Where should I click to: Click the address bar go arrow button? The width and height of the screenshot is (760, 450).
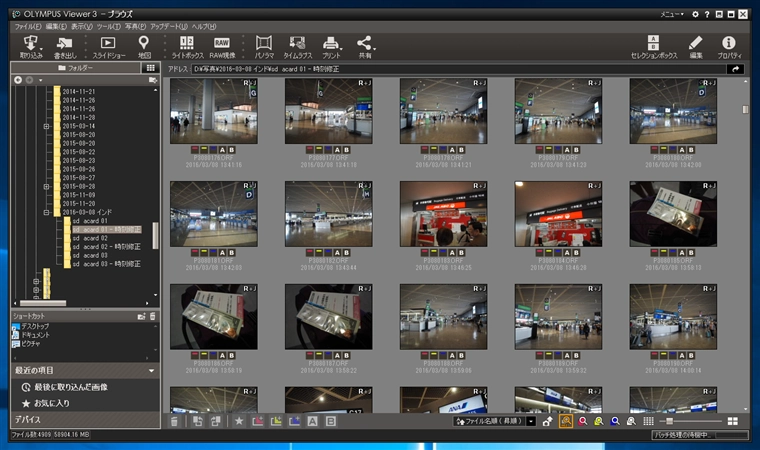[x=735, y=69]
